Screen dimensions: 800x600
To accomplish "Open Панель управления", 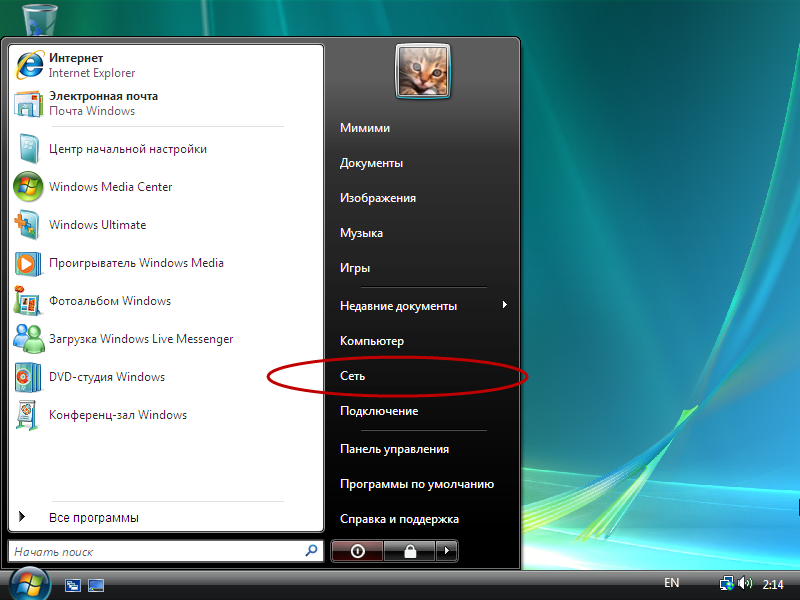I will tap(394, 449).
